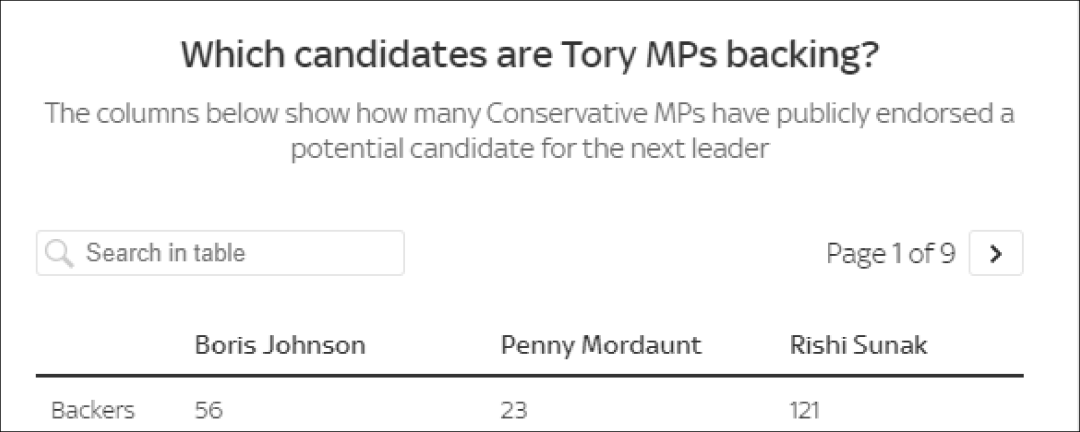Click the word backing? in heading
The width and height of the screenshot is (1080, 432).
point(804,56)
